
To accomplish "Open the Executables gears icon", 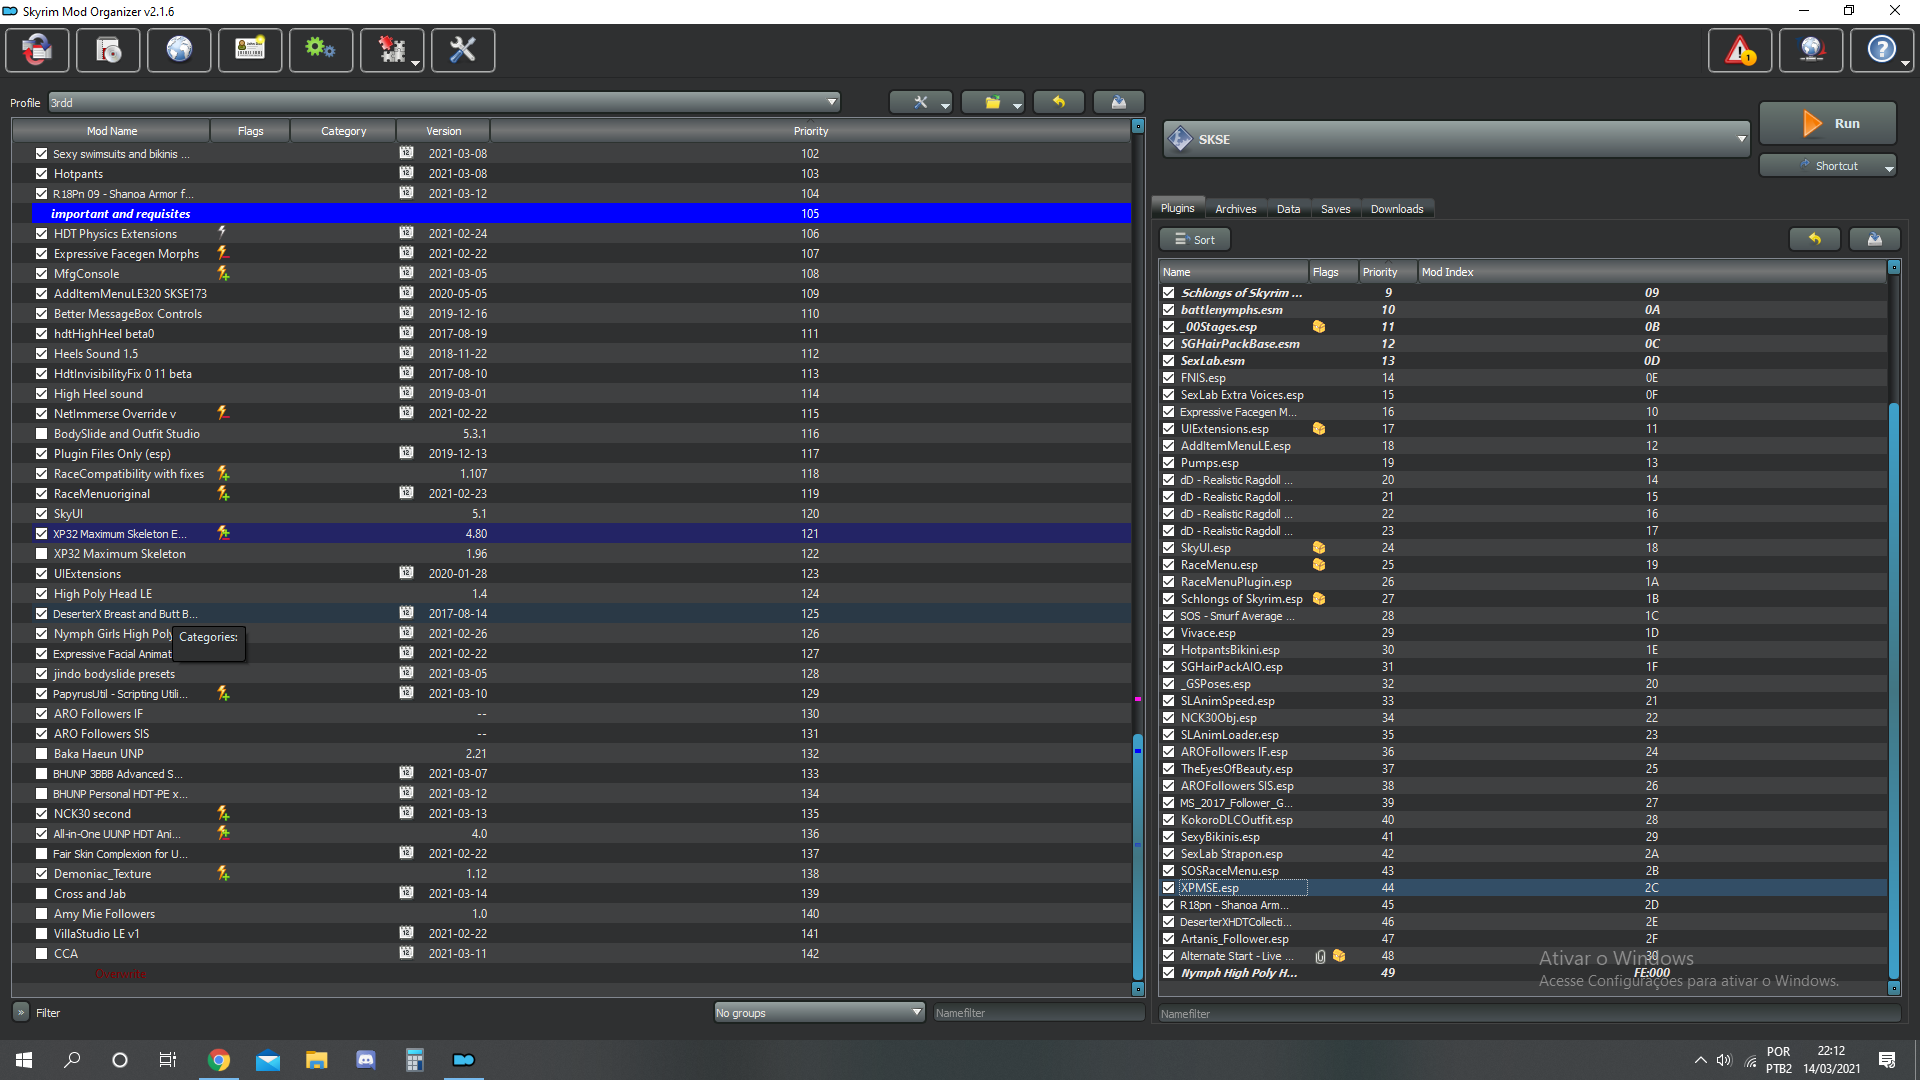I will pyautogui.click(x=321, y=49).
